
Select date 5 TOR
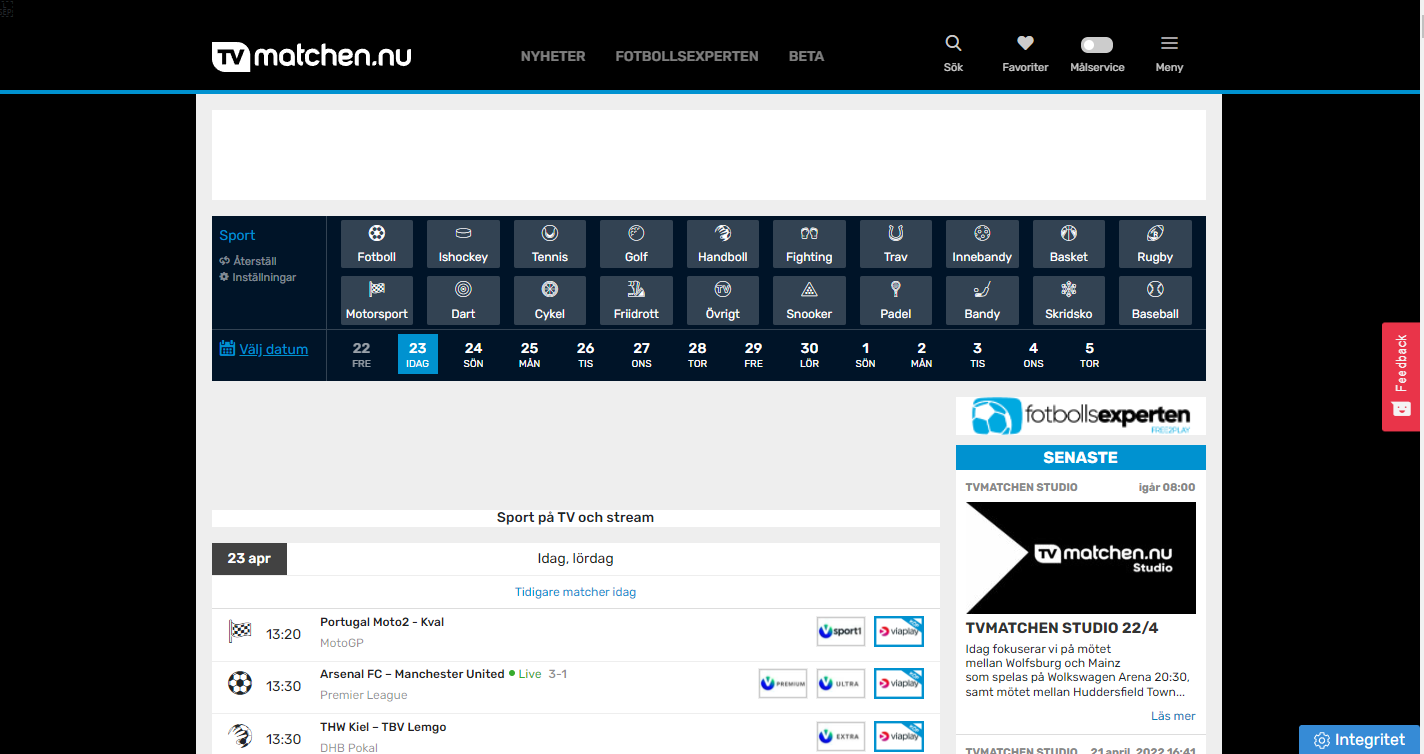pyautogui.click(x=1090, y=354)
